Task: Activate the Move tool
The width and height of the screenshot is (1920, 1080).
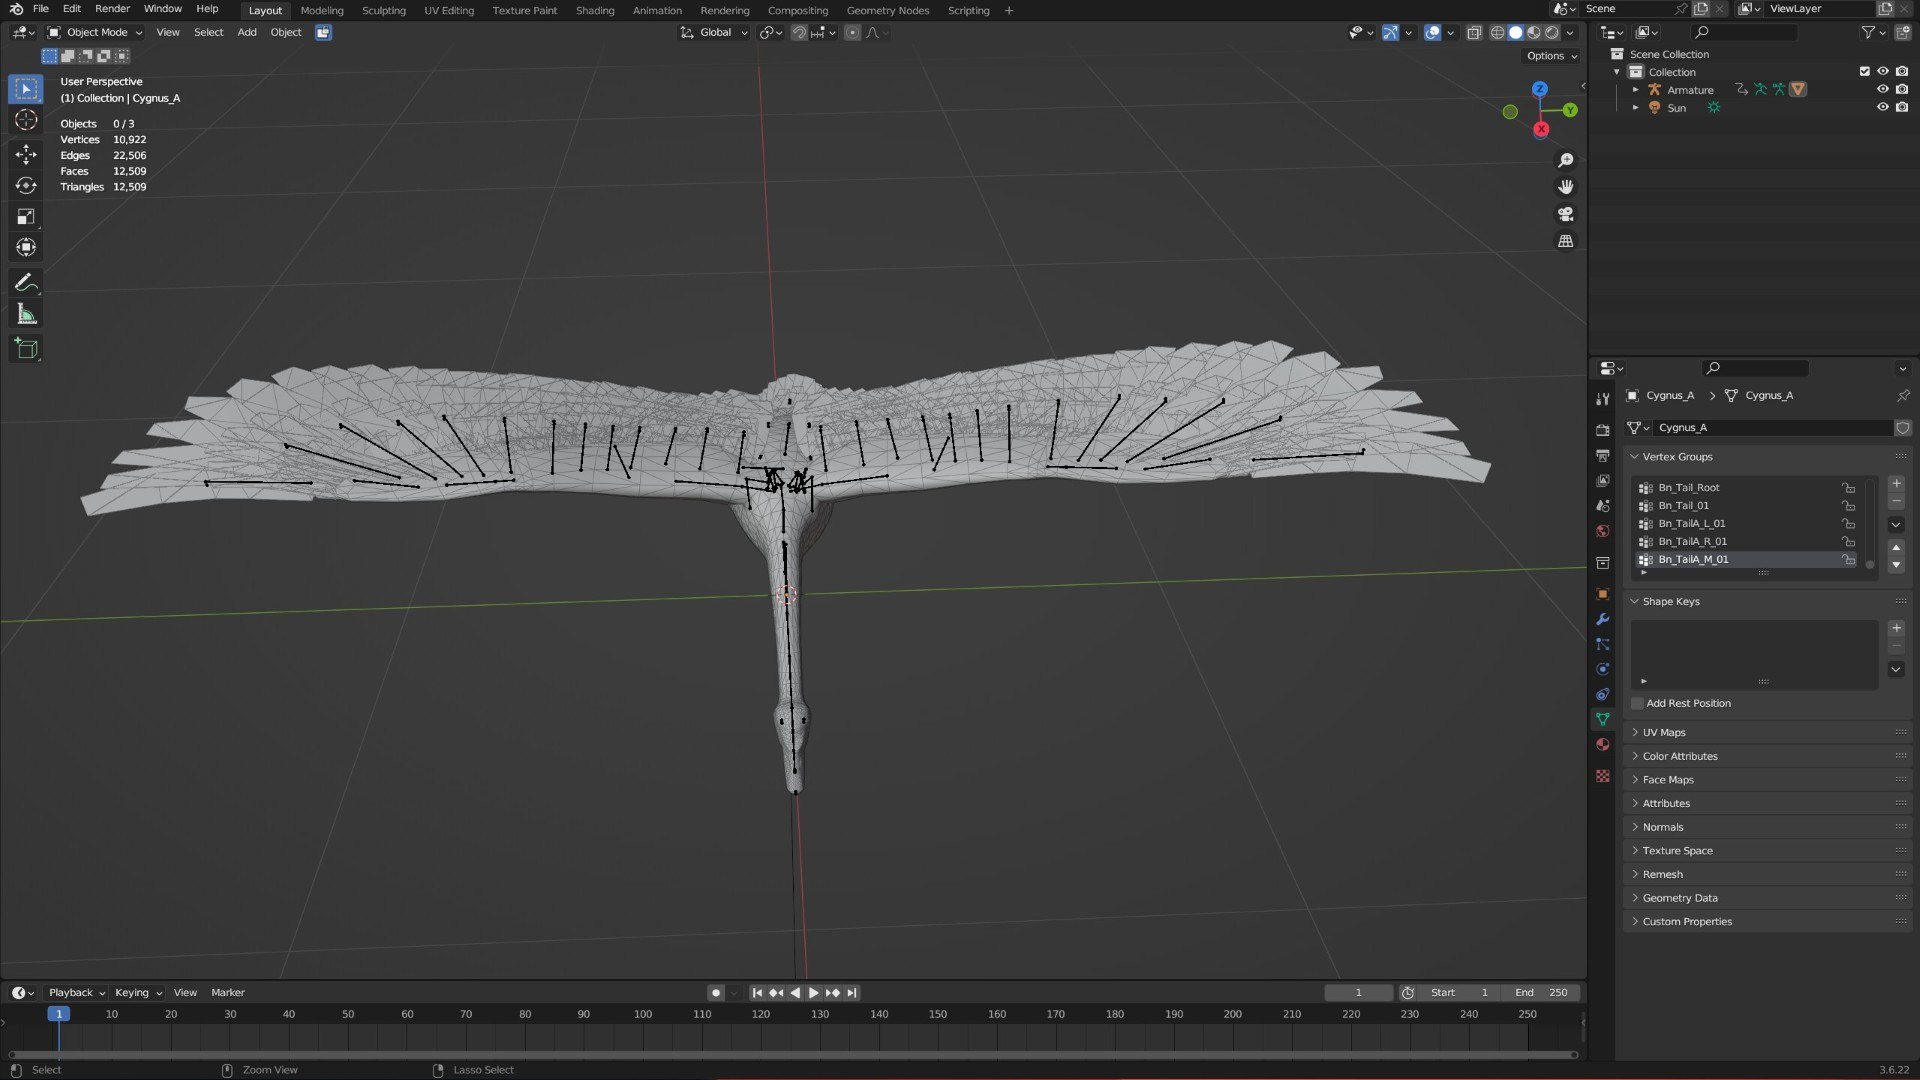Action: point(26,153)
